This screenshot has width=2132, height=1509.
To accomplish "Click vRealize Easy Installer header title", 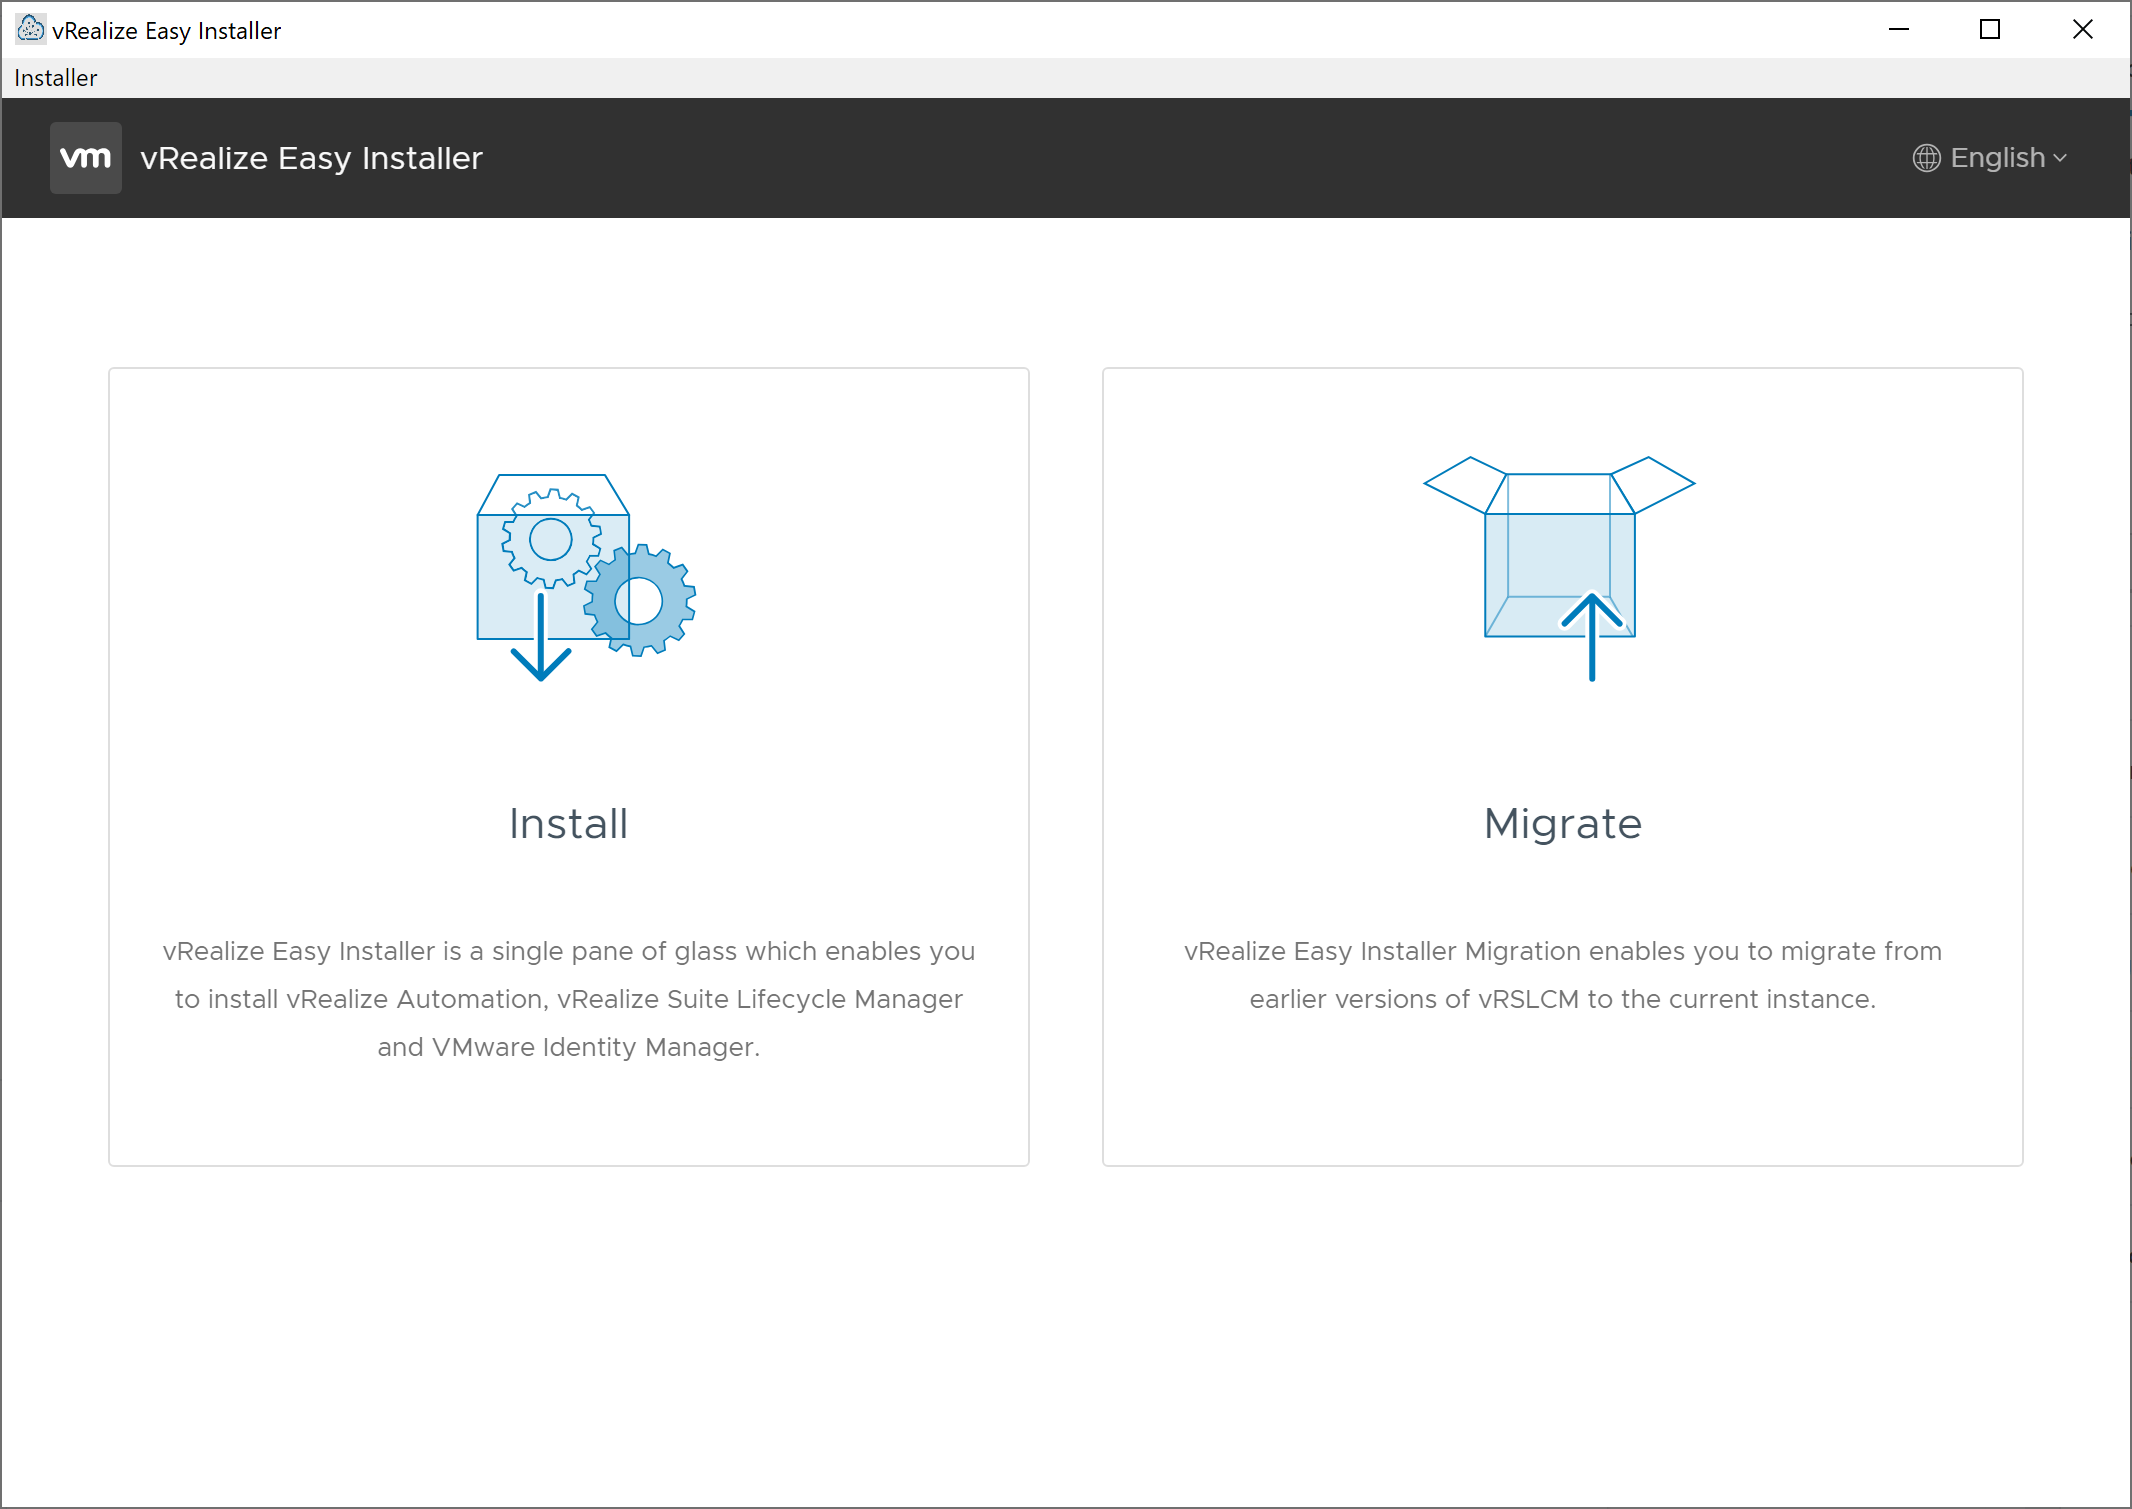I will point(311,158).
